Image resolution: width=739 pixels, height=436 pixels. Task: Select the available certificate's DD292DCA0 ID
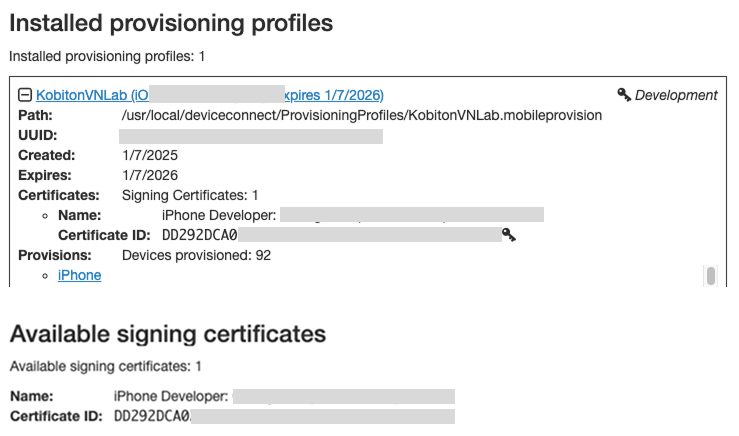(152, 416)
